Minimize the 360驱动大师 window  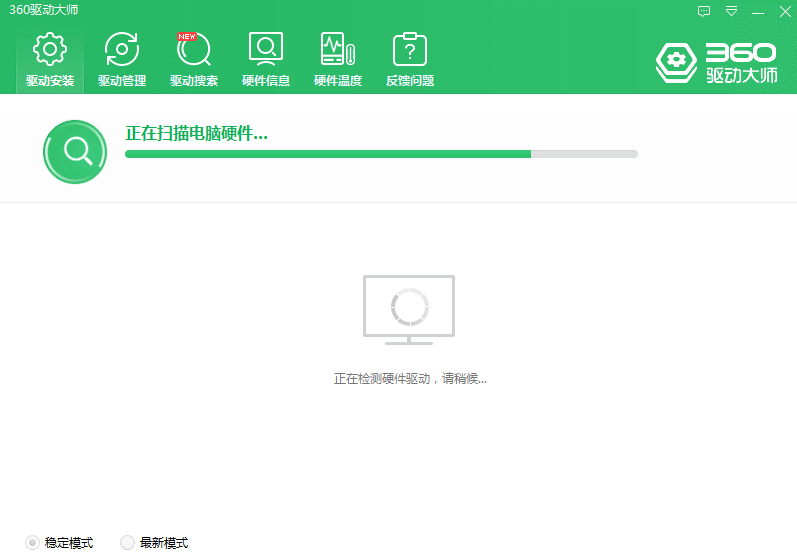coord(758,12)
